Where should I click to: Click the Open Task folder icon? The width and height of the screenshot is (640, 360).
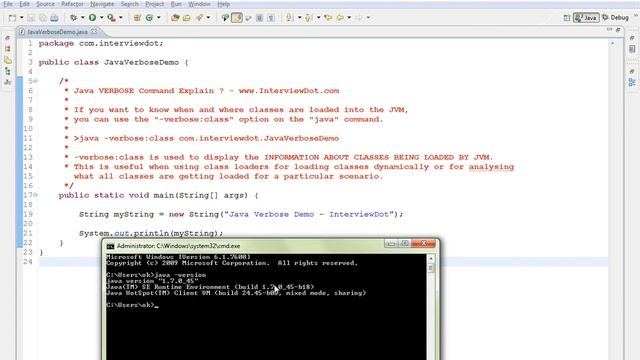tap(187, 18)
